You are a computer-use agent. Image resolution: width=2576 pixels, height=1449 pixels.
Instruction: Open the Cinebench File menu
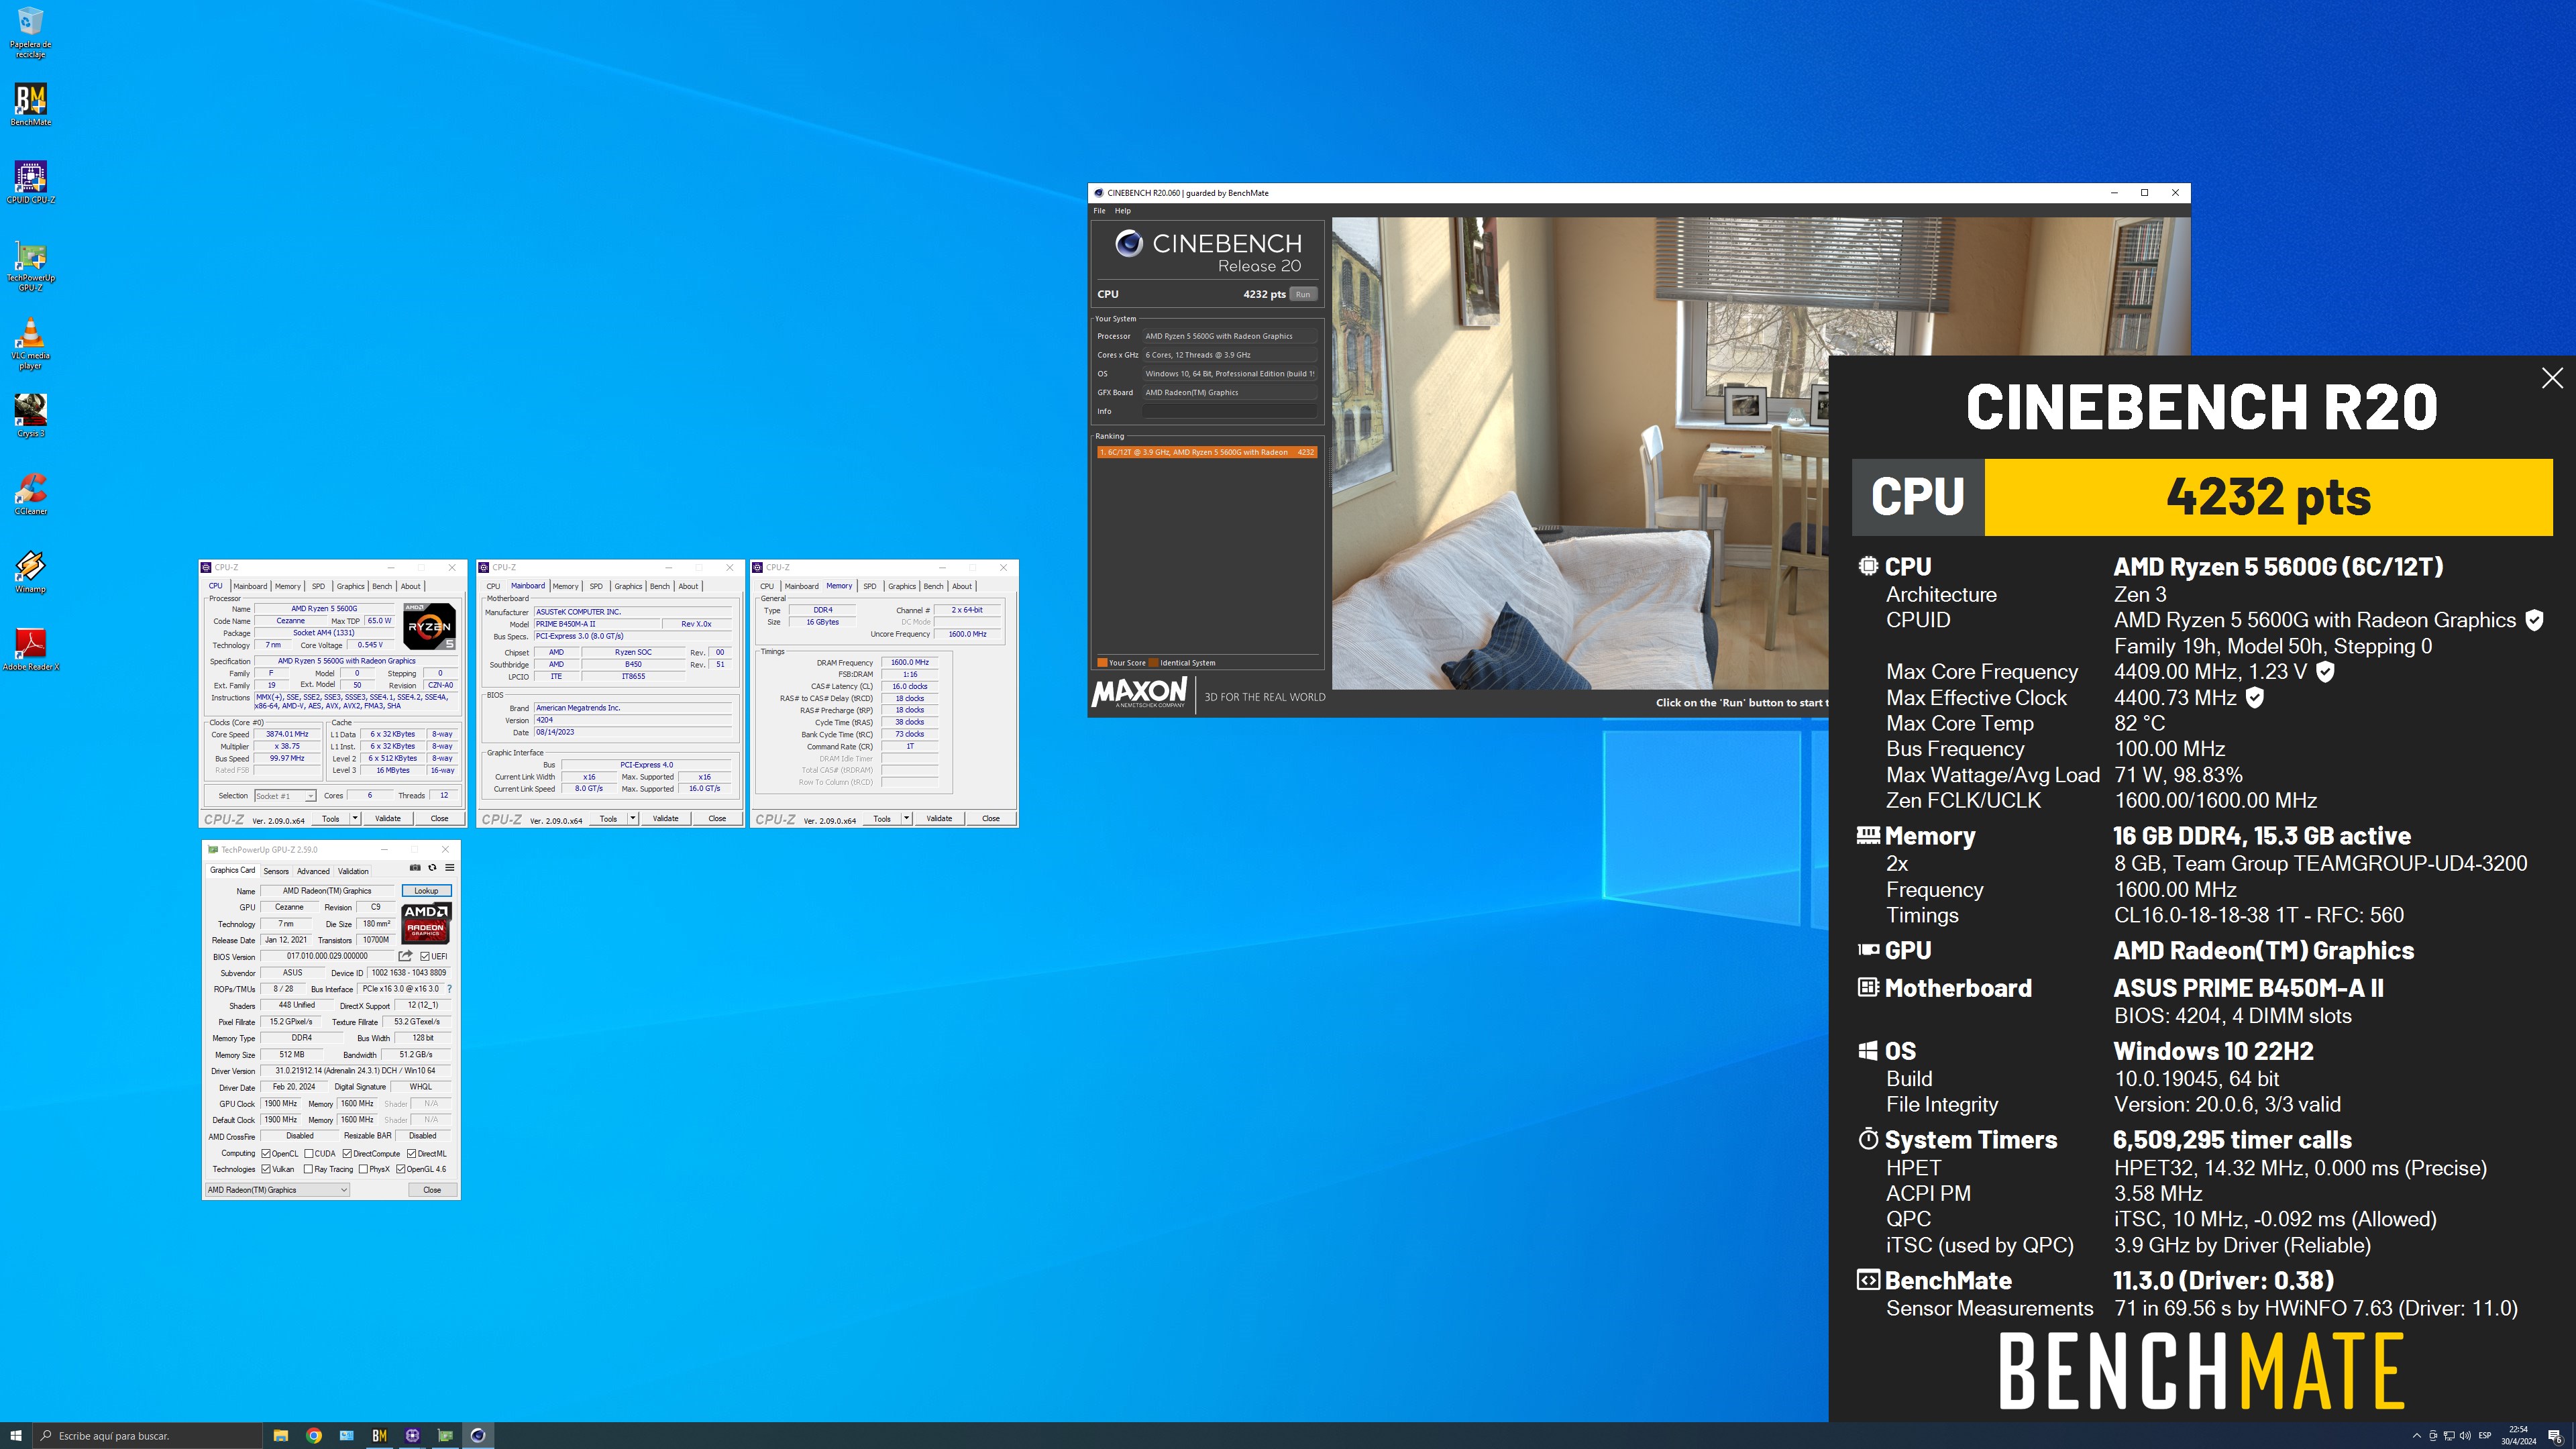tap(1099, 211)
